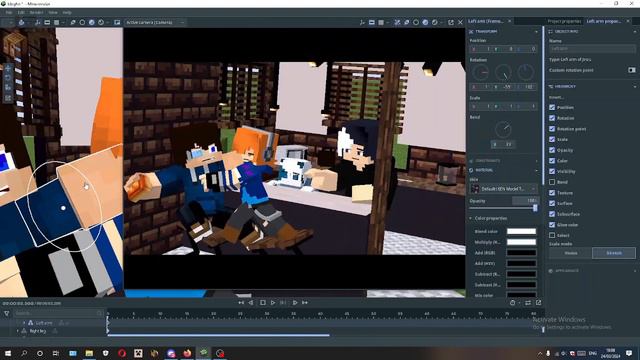Switch to the Left arm properties tab

604,21
